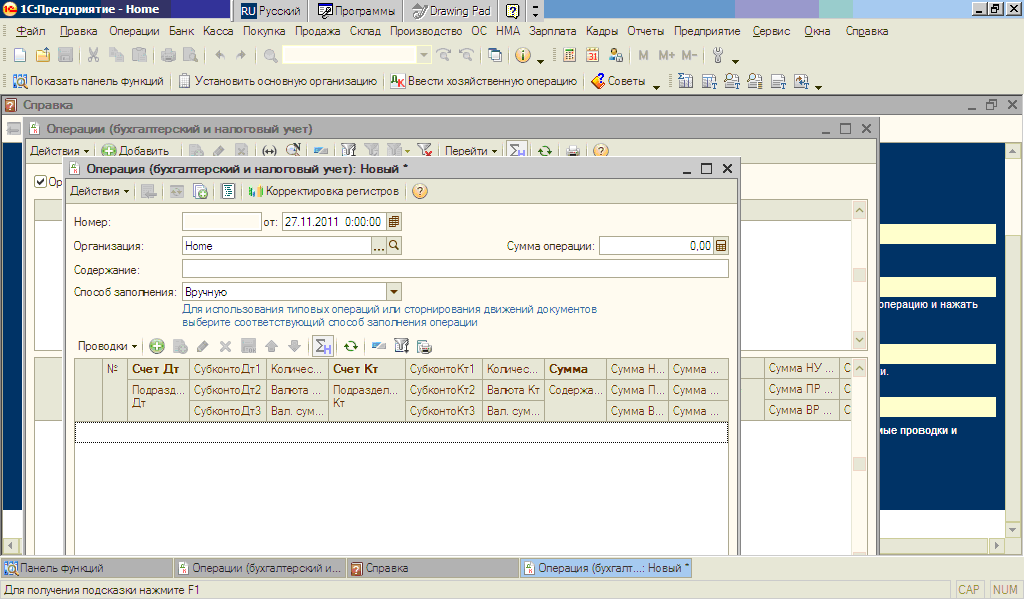Open the Банк menu
Screen dimensions: 1024x600
coord(181,31)
